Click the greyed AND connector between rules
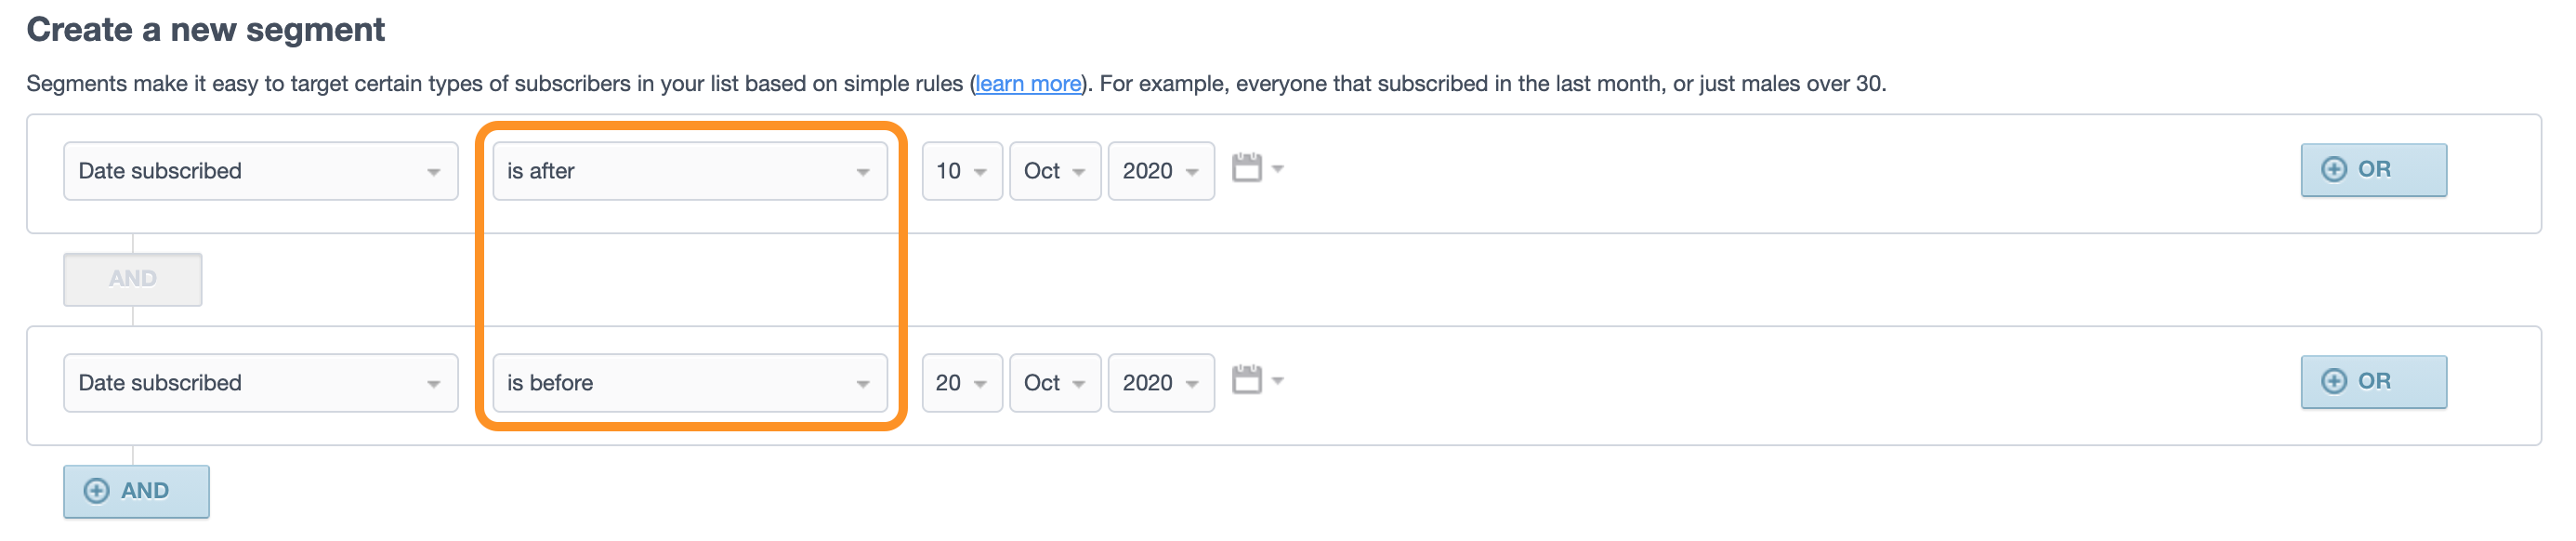The width and height of the screenshot is (2576, 541). 132,279
